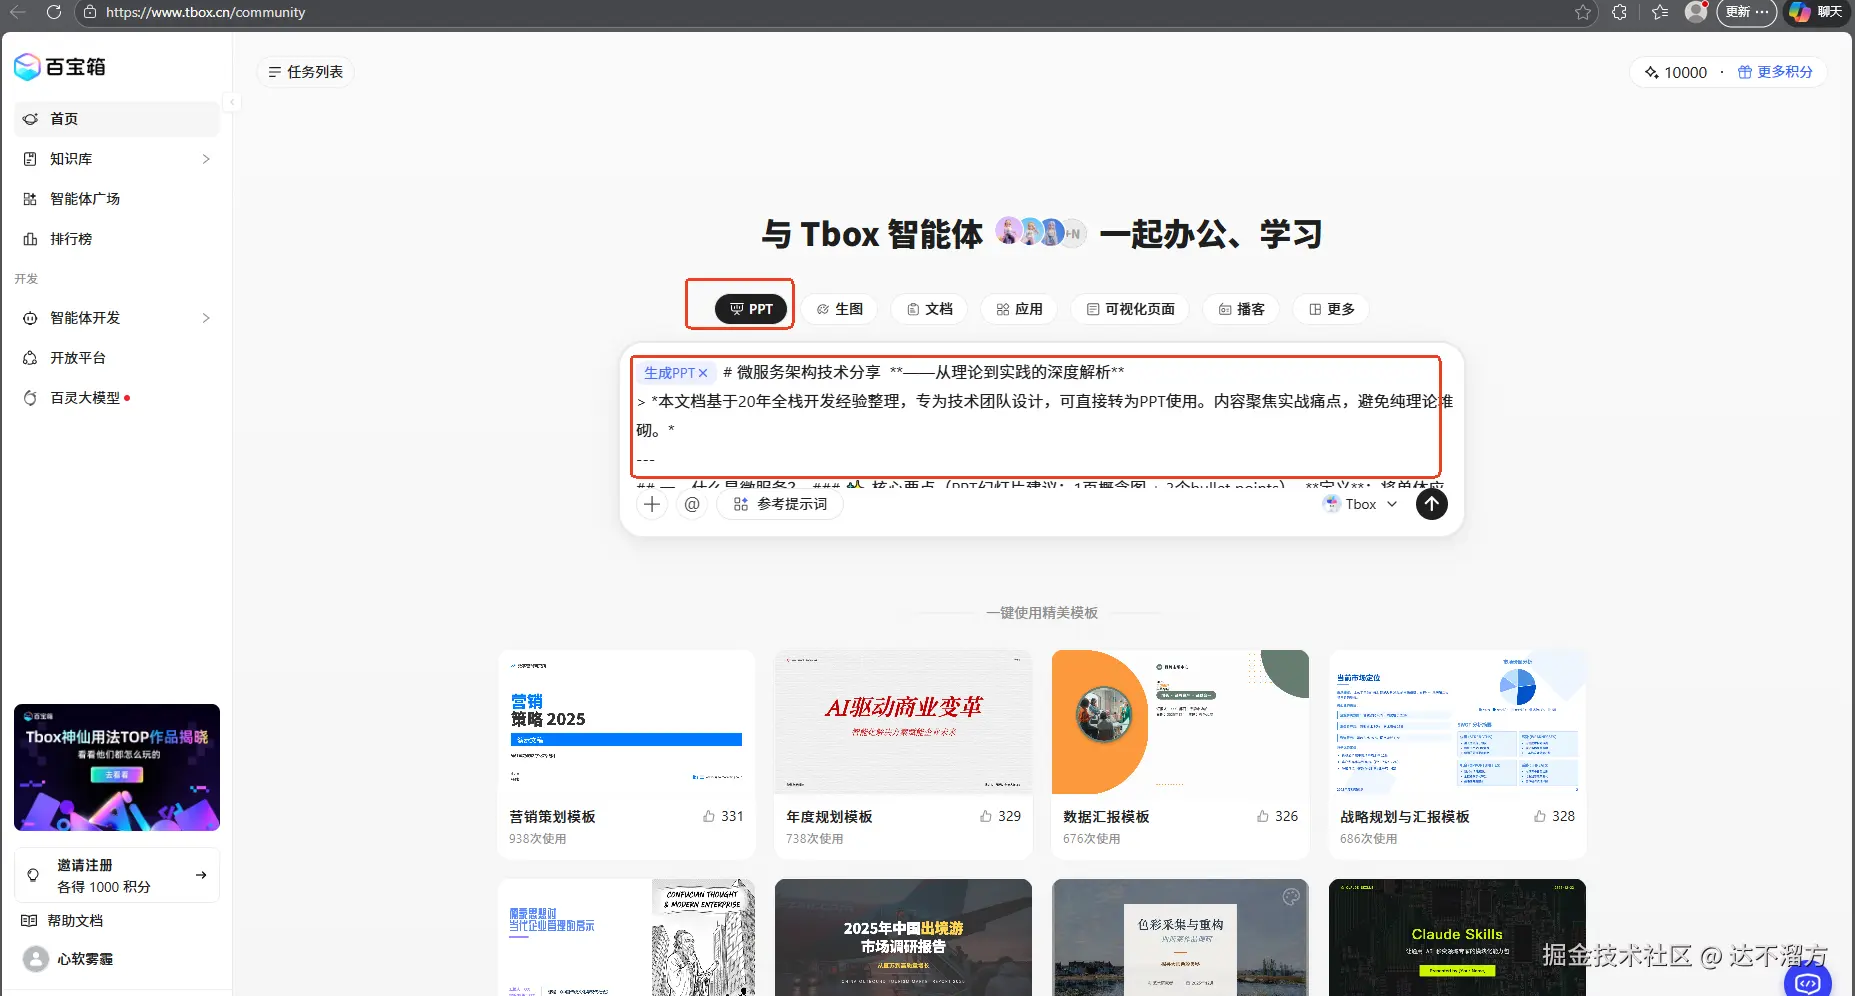Viewport: 1855px width, 996px height.
Task: Open the 色彩采集与重构 template thumbnail
Action: pos(1180,937)
